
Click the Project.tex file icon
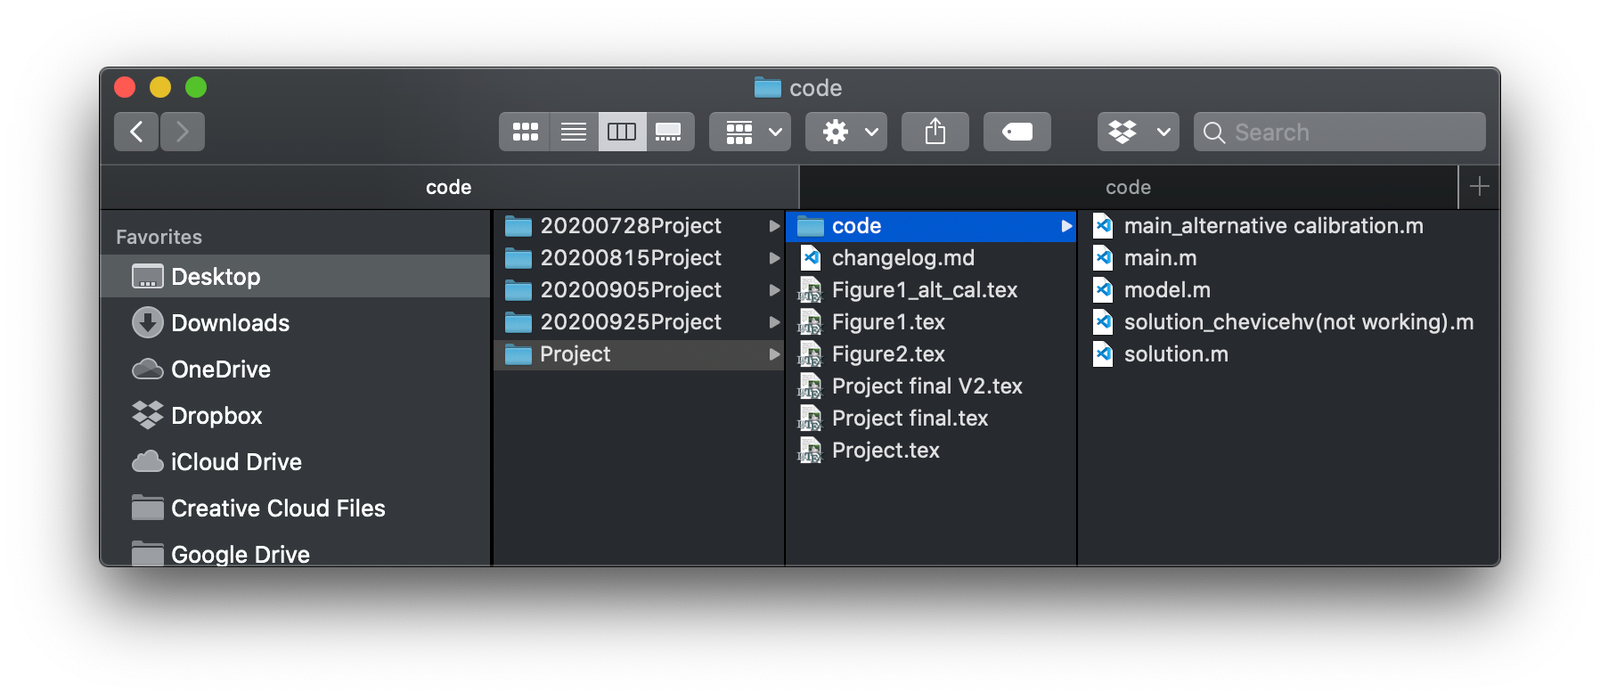(810, 450)
